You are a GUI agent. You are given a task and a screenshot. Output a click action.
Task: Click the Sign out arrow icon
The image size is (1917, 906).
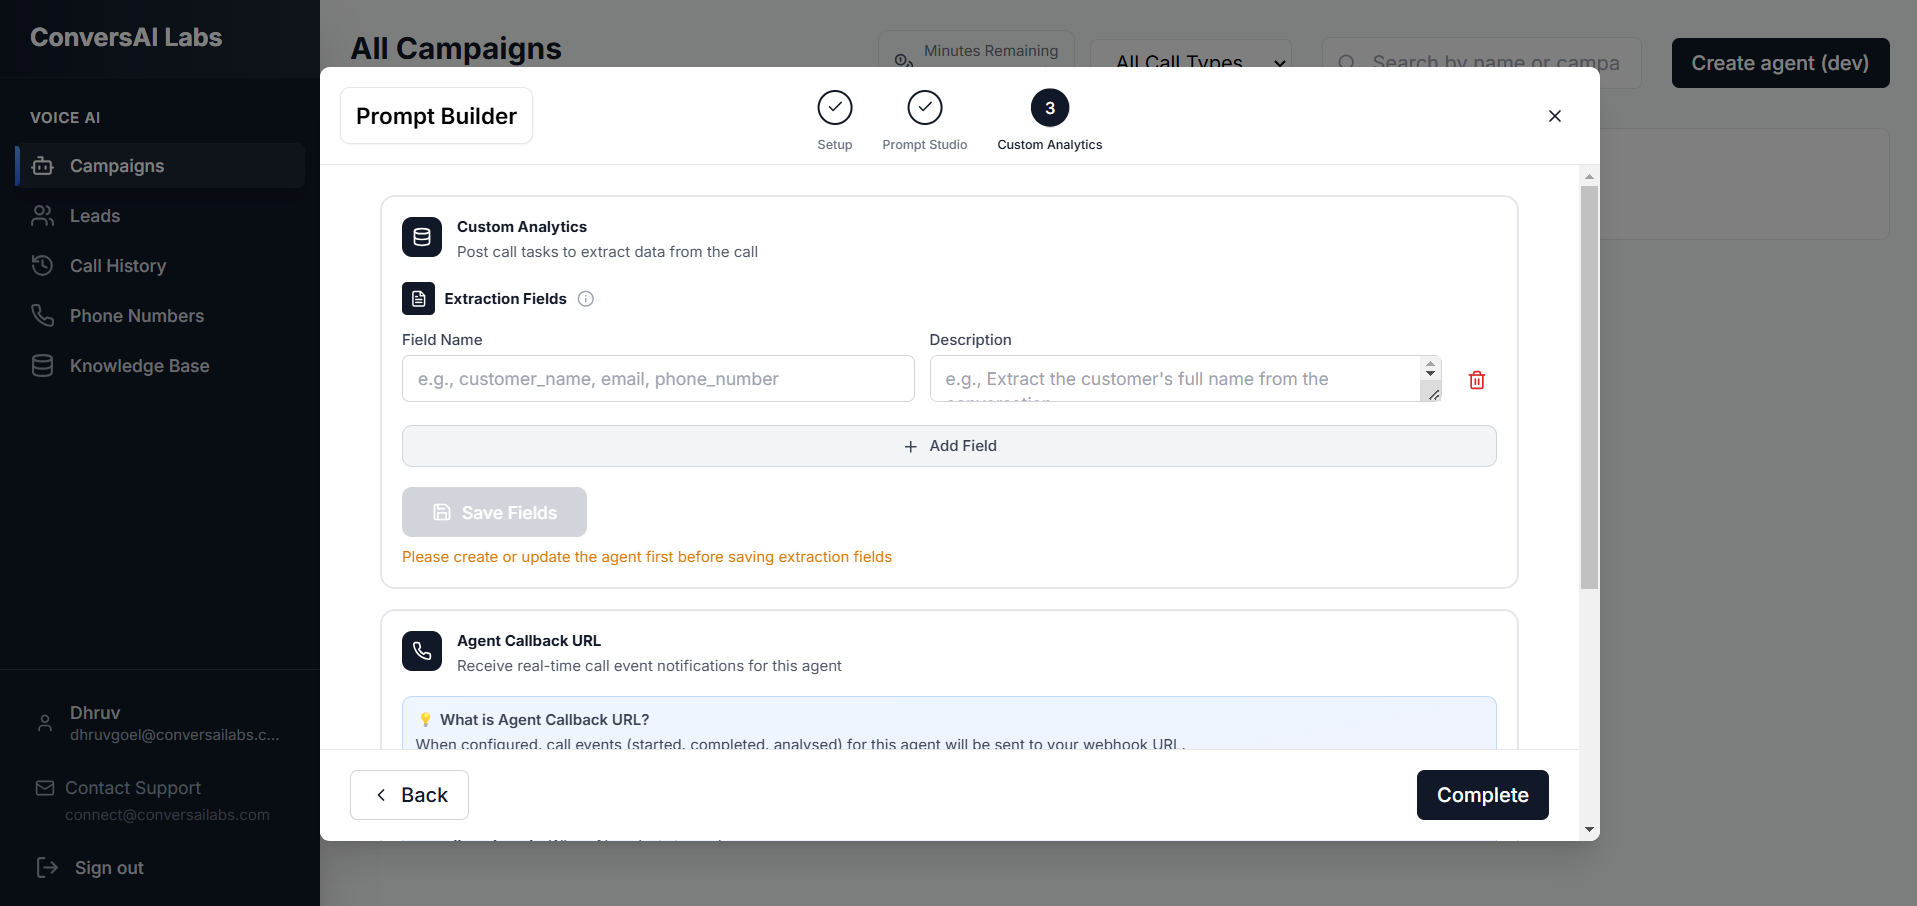47,867
